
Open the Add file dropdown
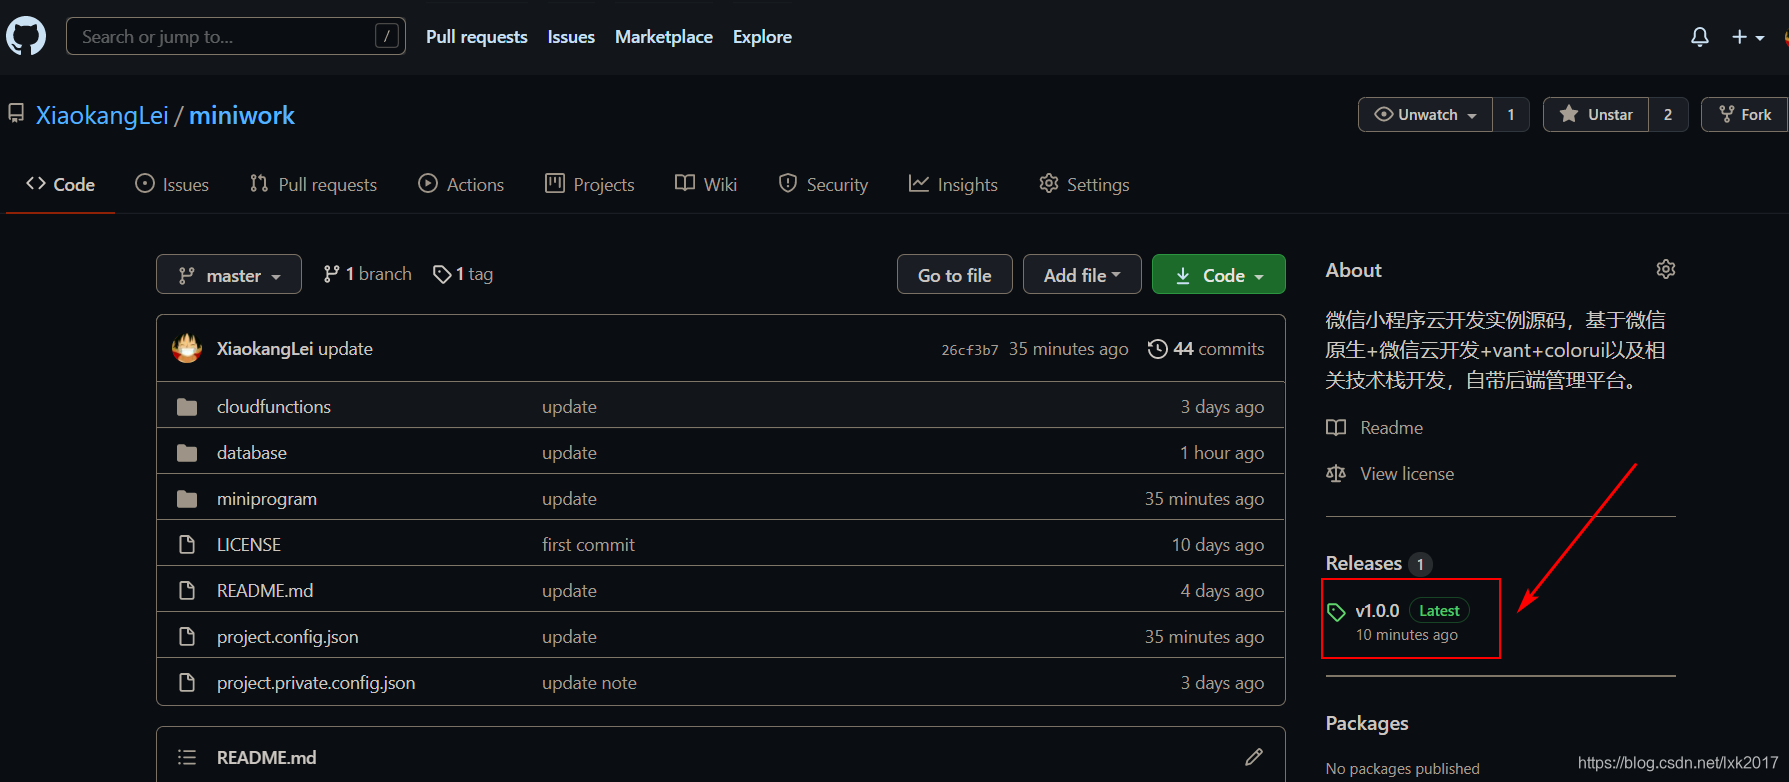click(1082, 275)
